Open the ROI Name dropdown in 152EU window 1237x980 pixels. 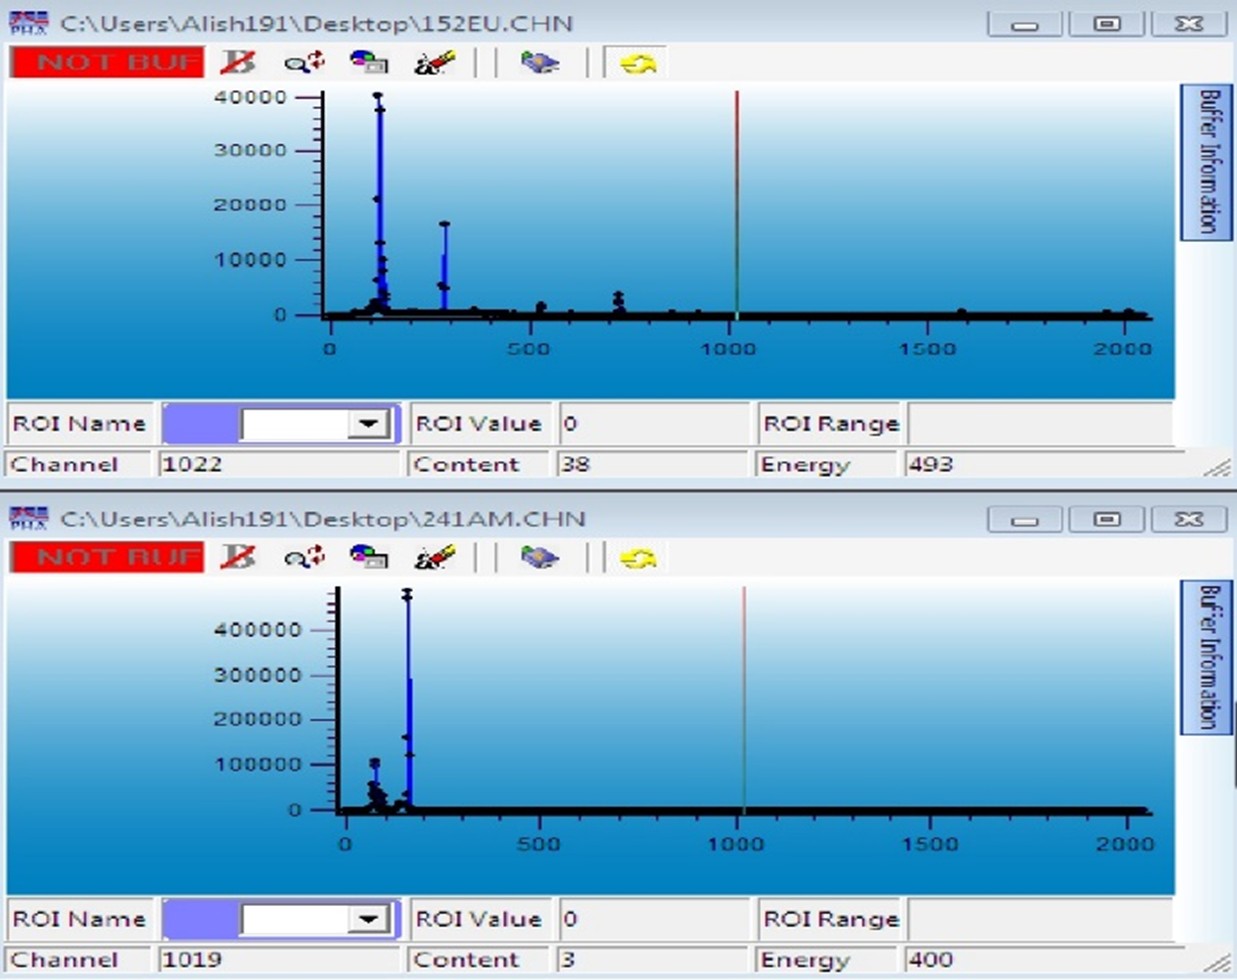(x=368, y=424)
